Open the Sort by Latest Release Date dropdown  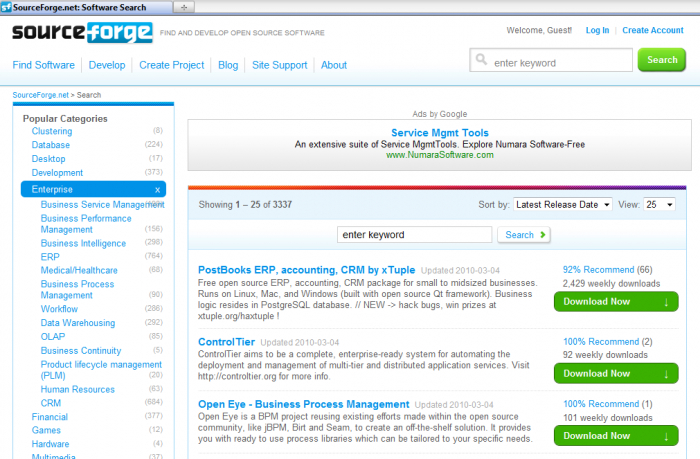click(x=562, y=204)
